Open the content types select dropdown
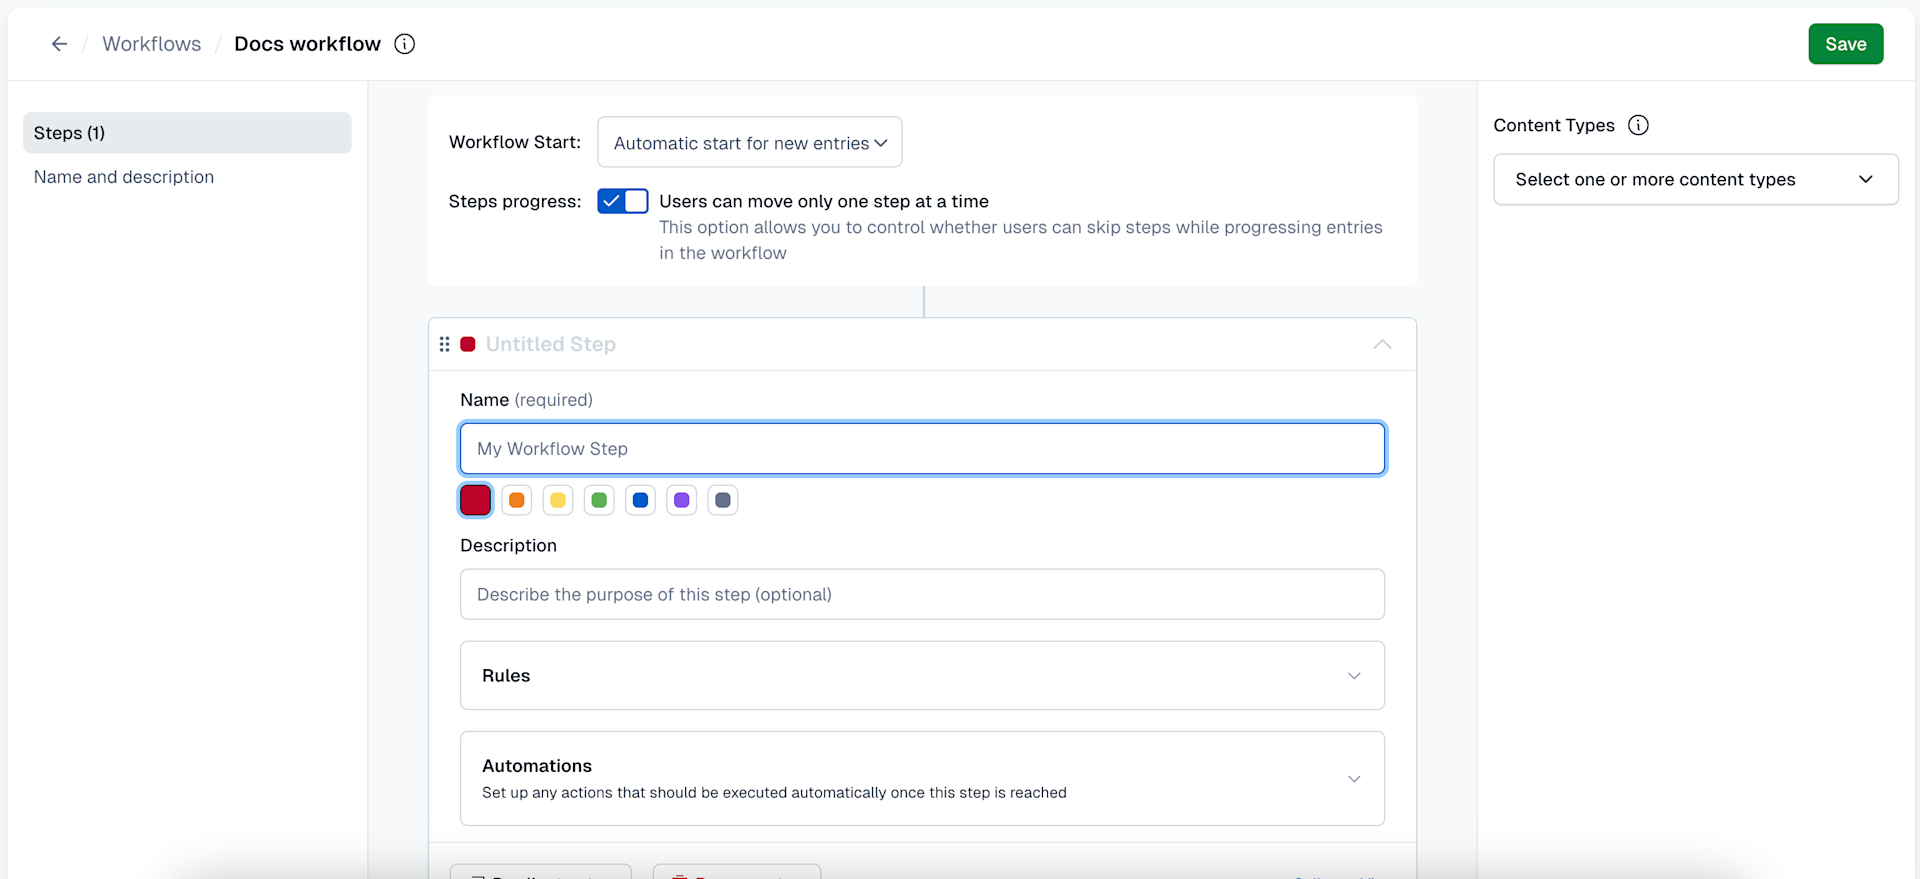Screen dimensions: 1920x879 click(x=1695, y=179)
